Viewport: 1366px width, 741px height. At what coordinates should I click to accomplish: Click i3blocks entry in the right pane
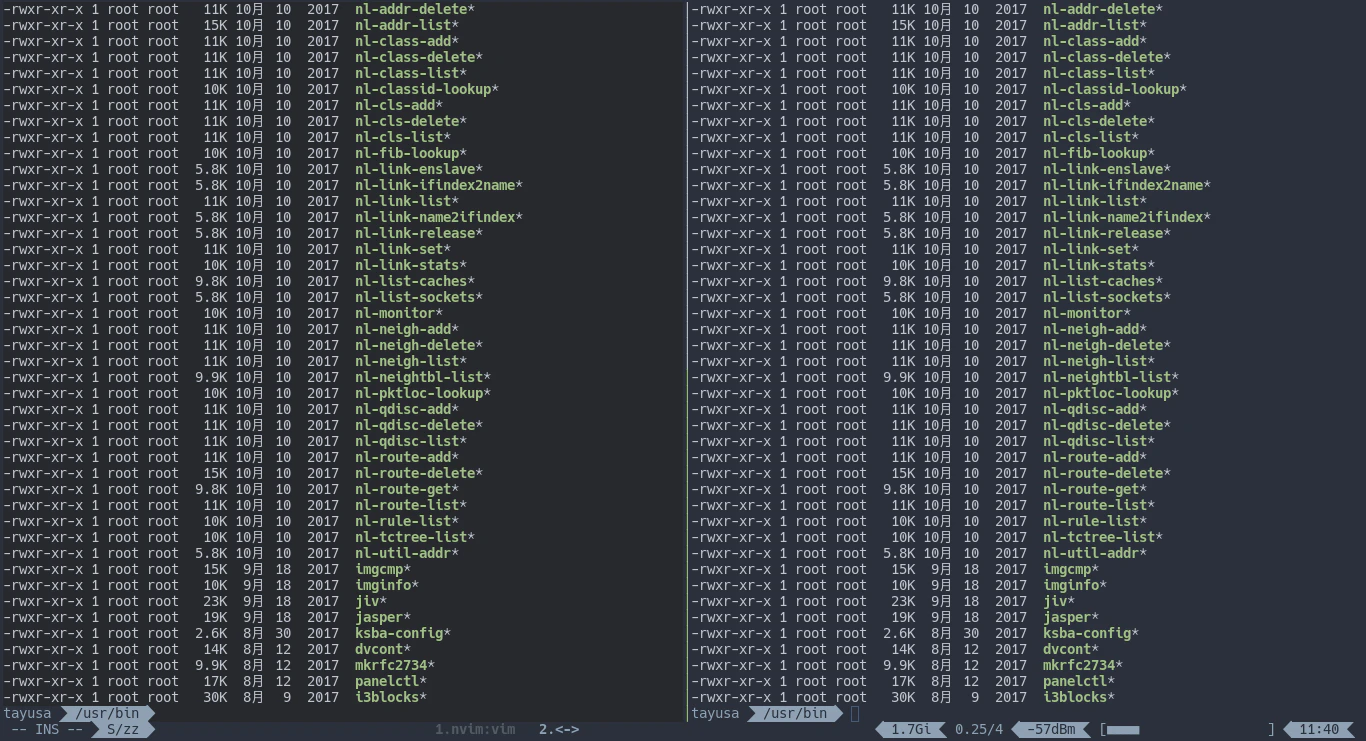(1075, 697)
